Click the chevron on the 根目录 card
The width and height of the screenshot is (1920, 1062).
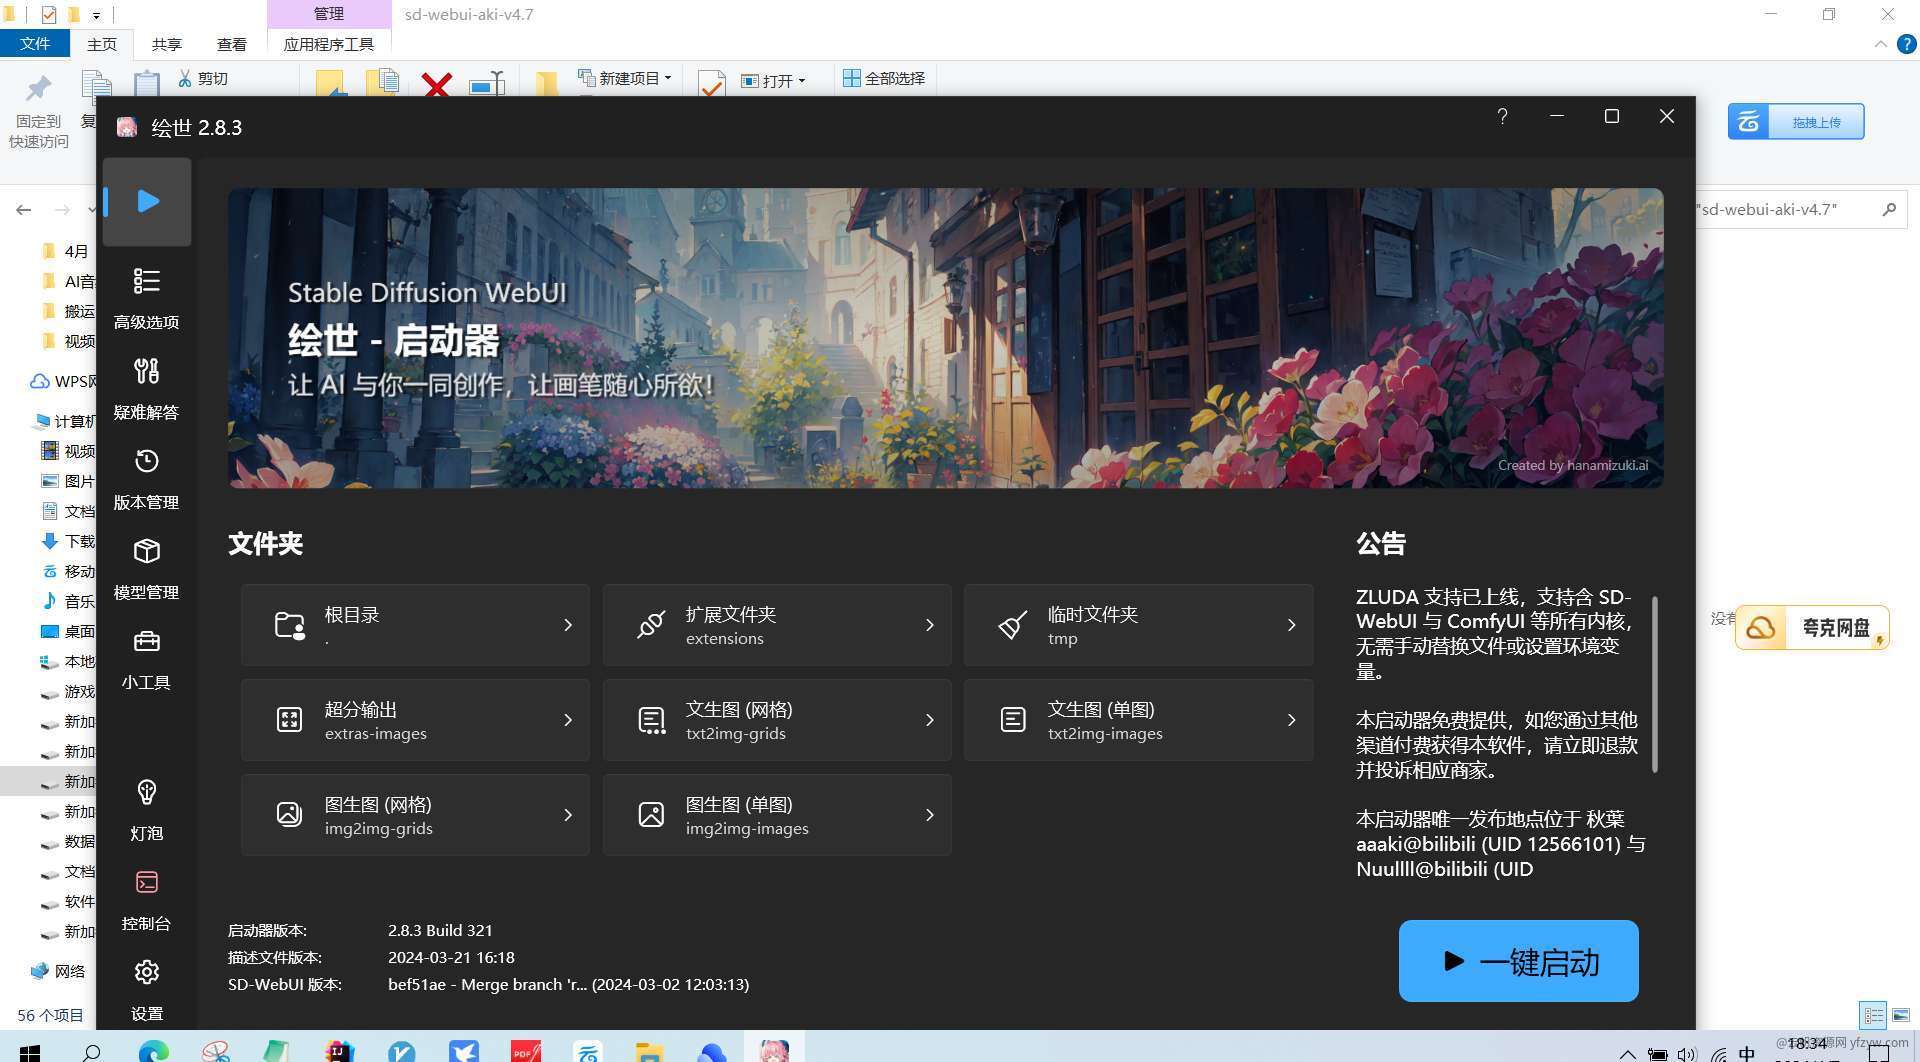[568, 625]
